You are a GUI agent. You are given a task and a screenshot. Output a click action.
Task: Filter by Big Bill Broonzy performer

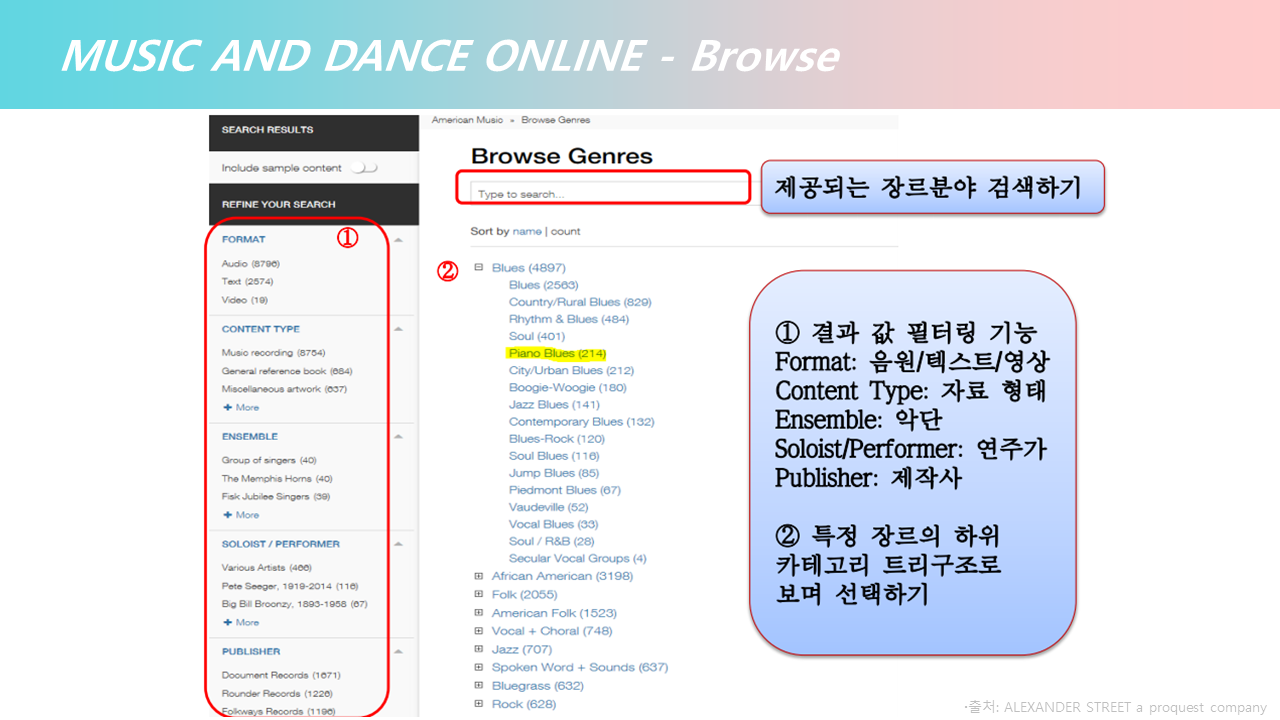(x=295, y=604)
